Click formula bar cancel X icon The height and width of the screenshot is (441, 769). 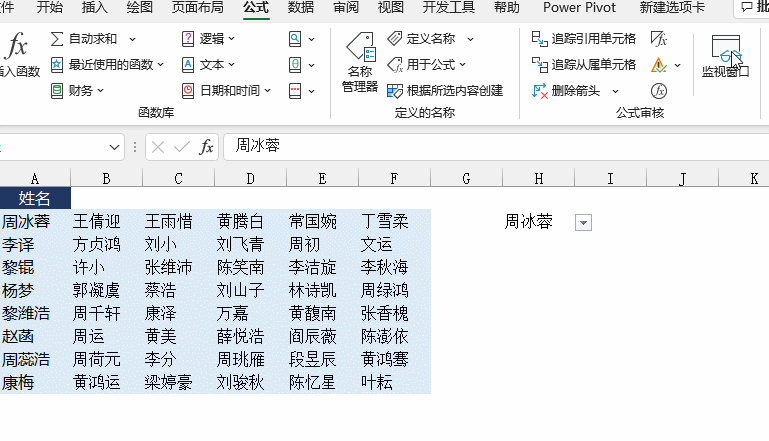158,147
